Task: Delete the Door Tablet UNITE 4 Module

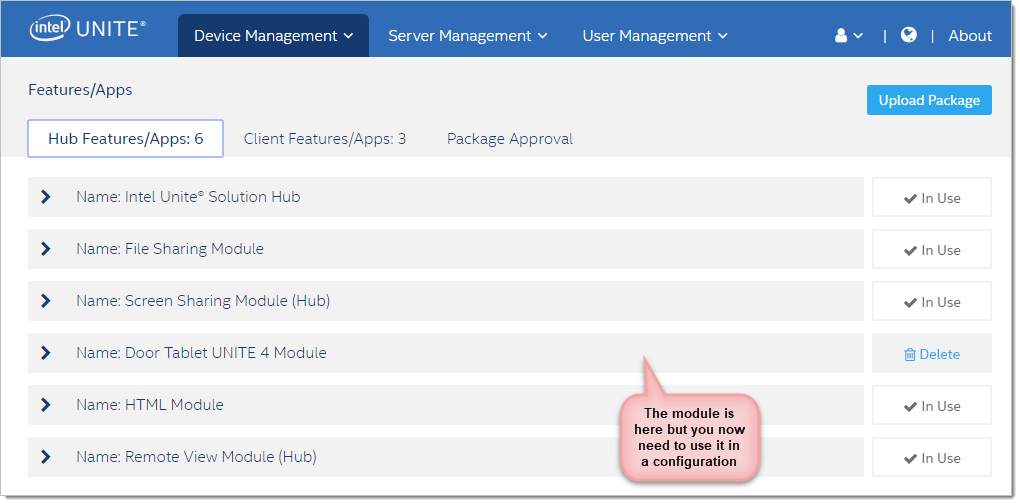Action: [x=932, y=354]
